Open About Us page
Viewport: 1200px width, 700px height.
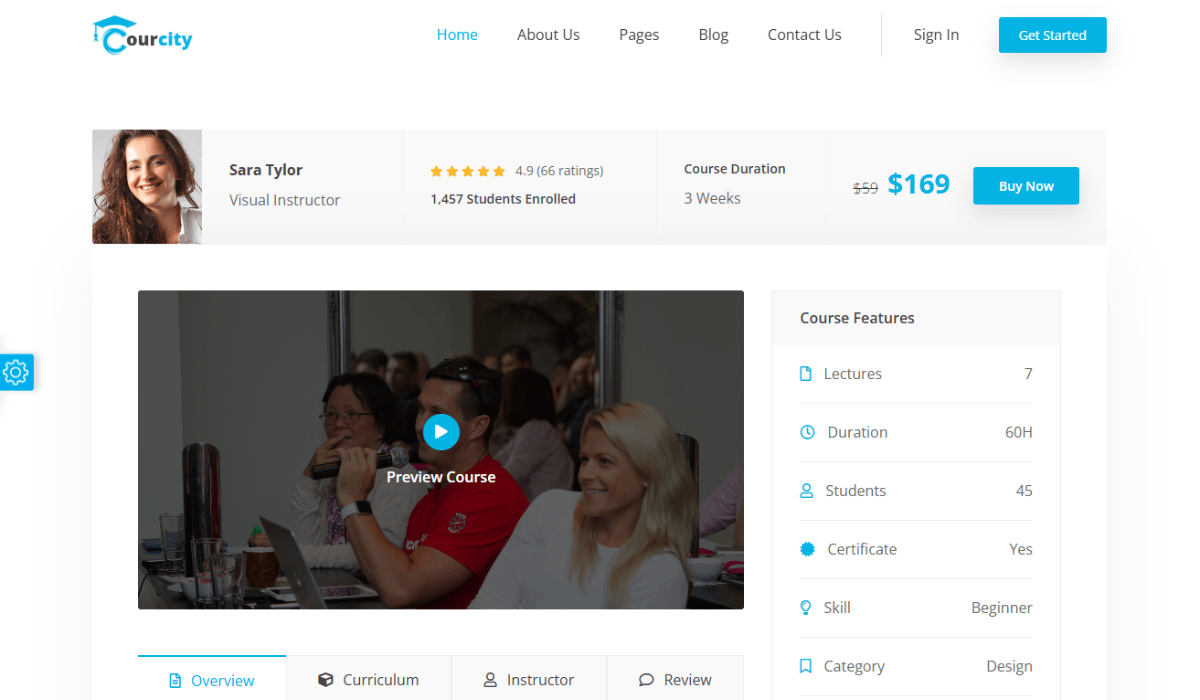[x=548, y=35]
